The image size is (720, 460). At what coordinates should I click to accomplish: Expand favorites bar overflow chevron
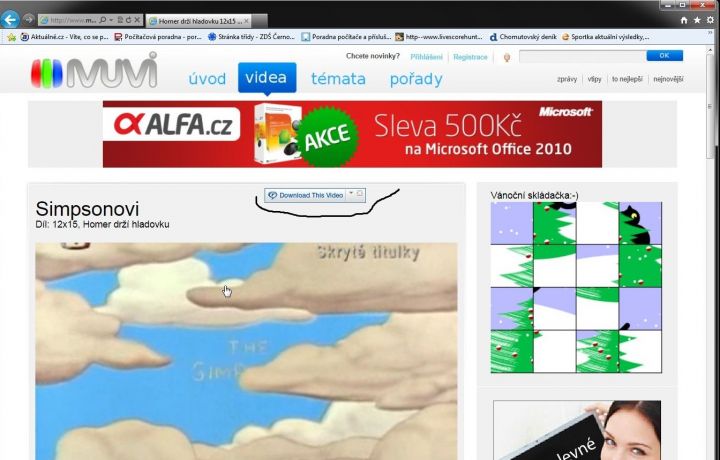pos(710,33)
